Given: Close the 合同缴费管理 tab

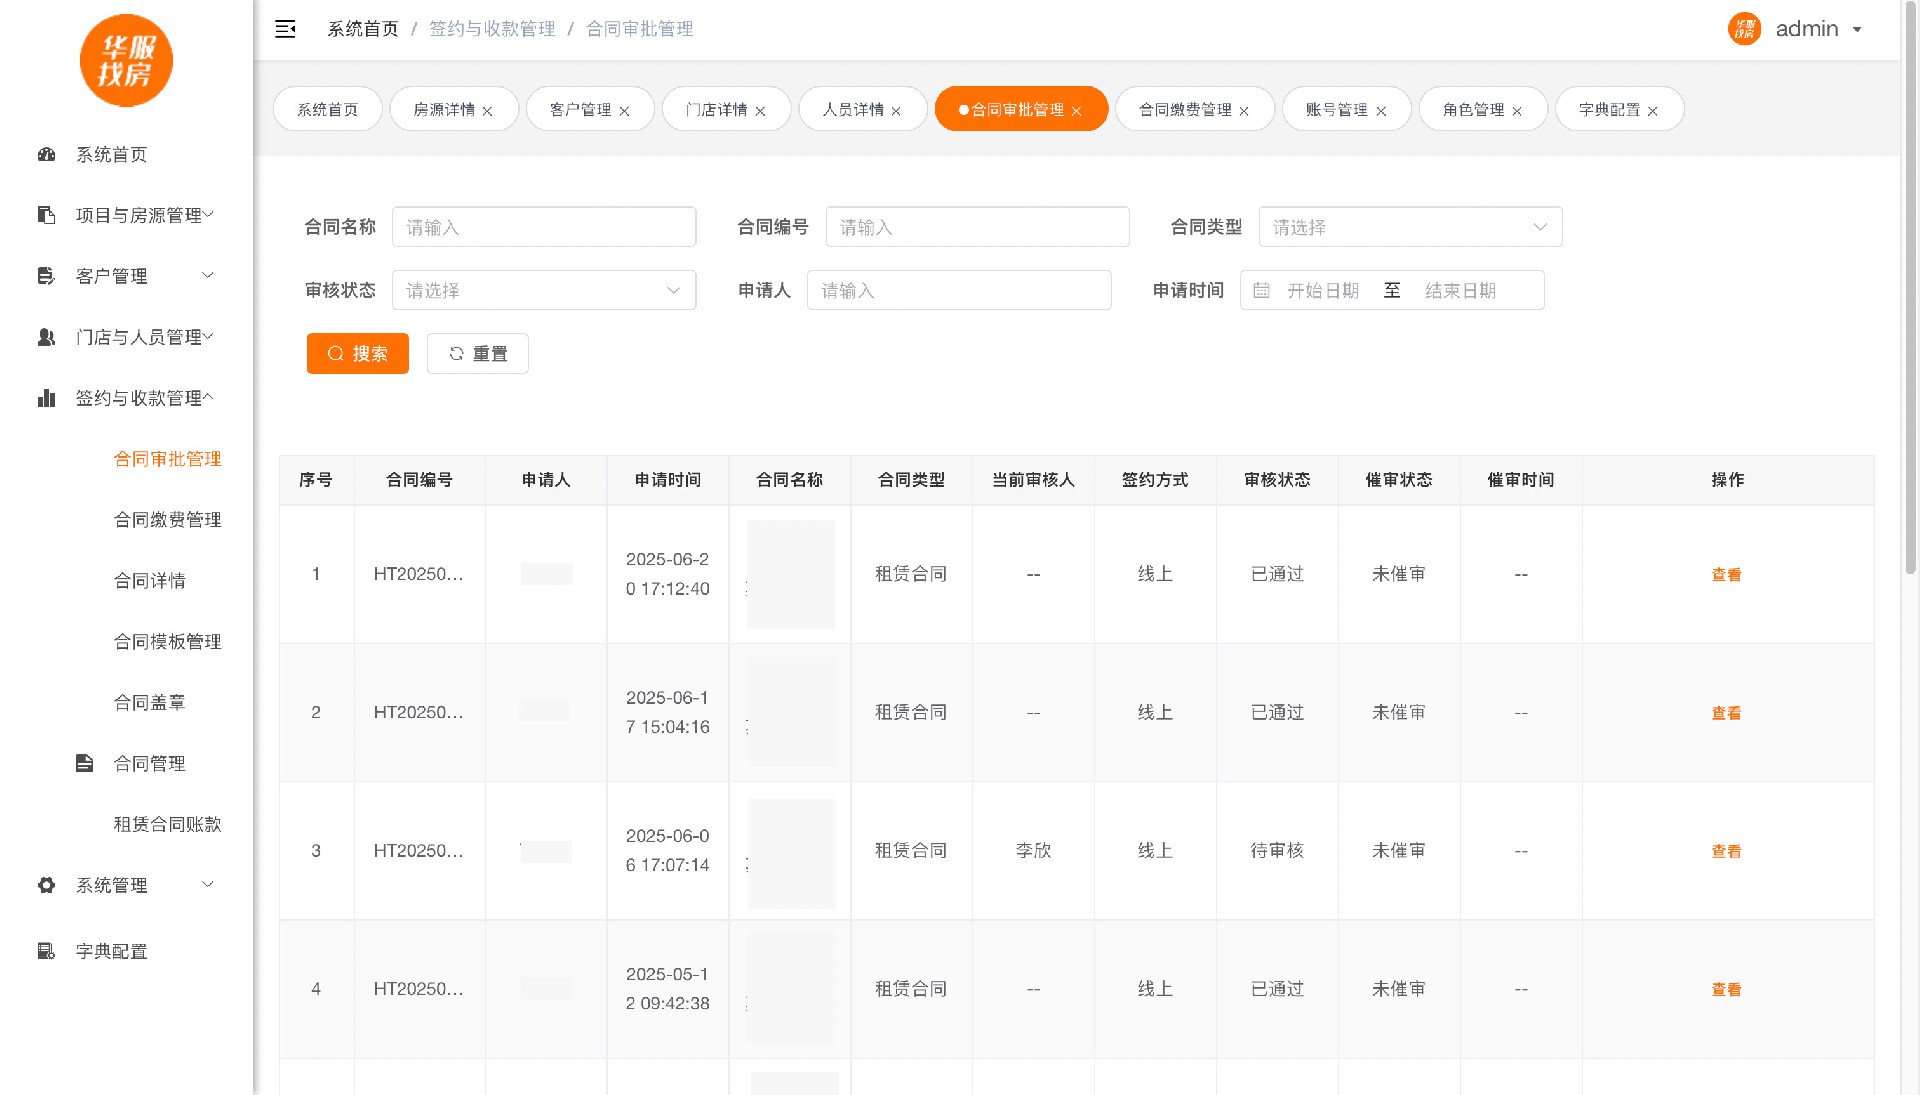Looking at the screenshot, I should tap(1244, 111).
